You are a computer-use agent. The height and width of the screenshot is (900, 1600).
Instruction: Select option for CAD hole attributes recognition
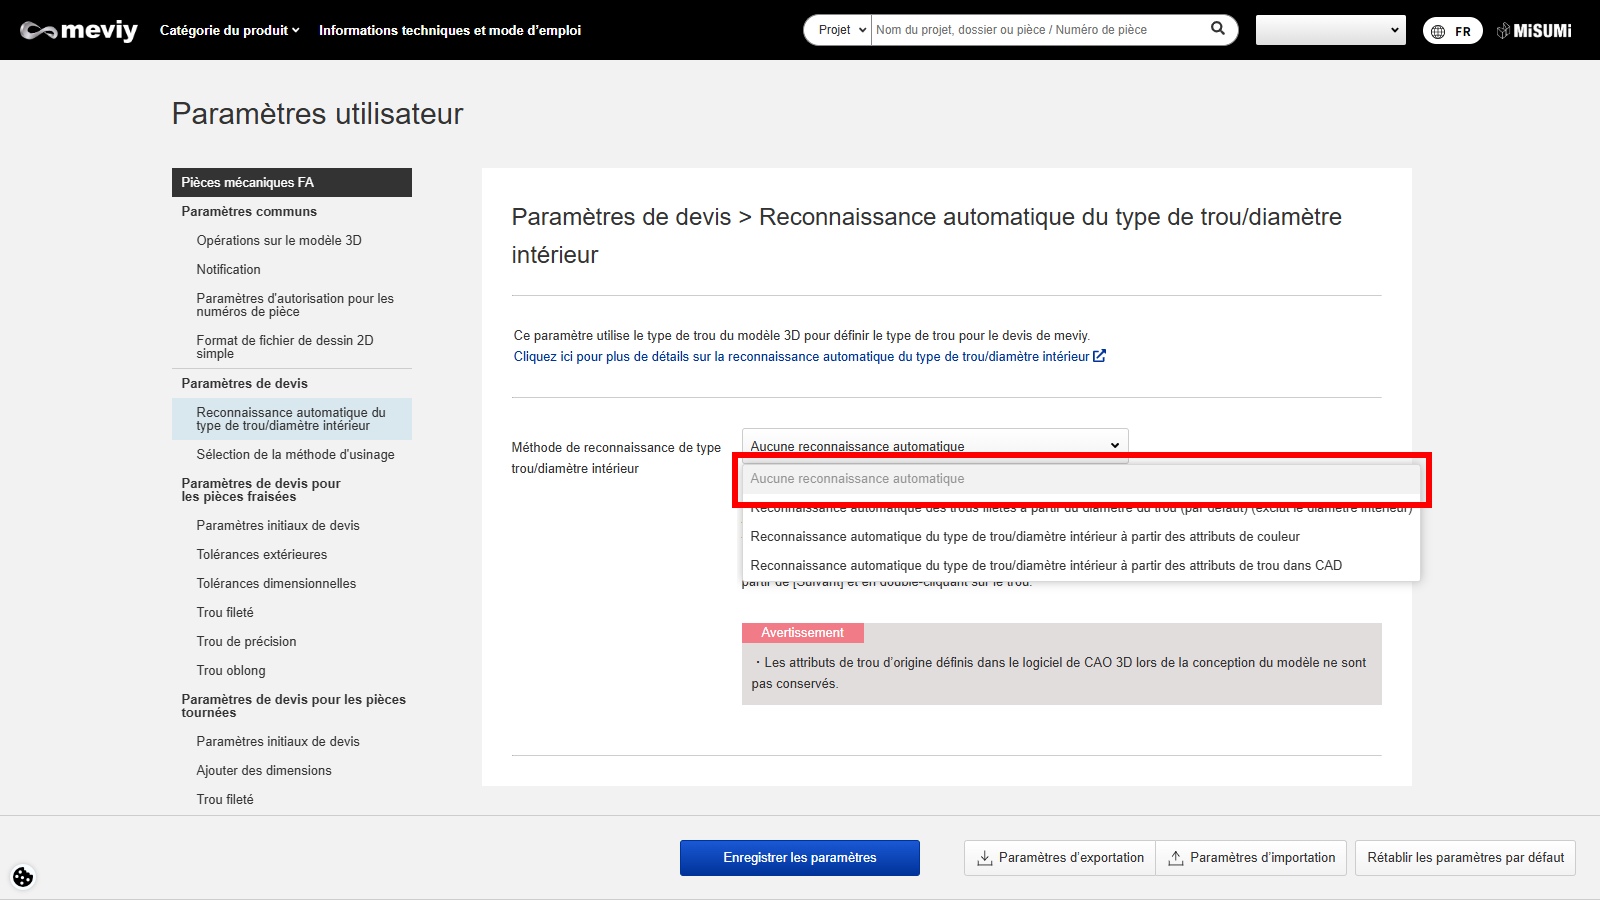point(1045,566)
